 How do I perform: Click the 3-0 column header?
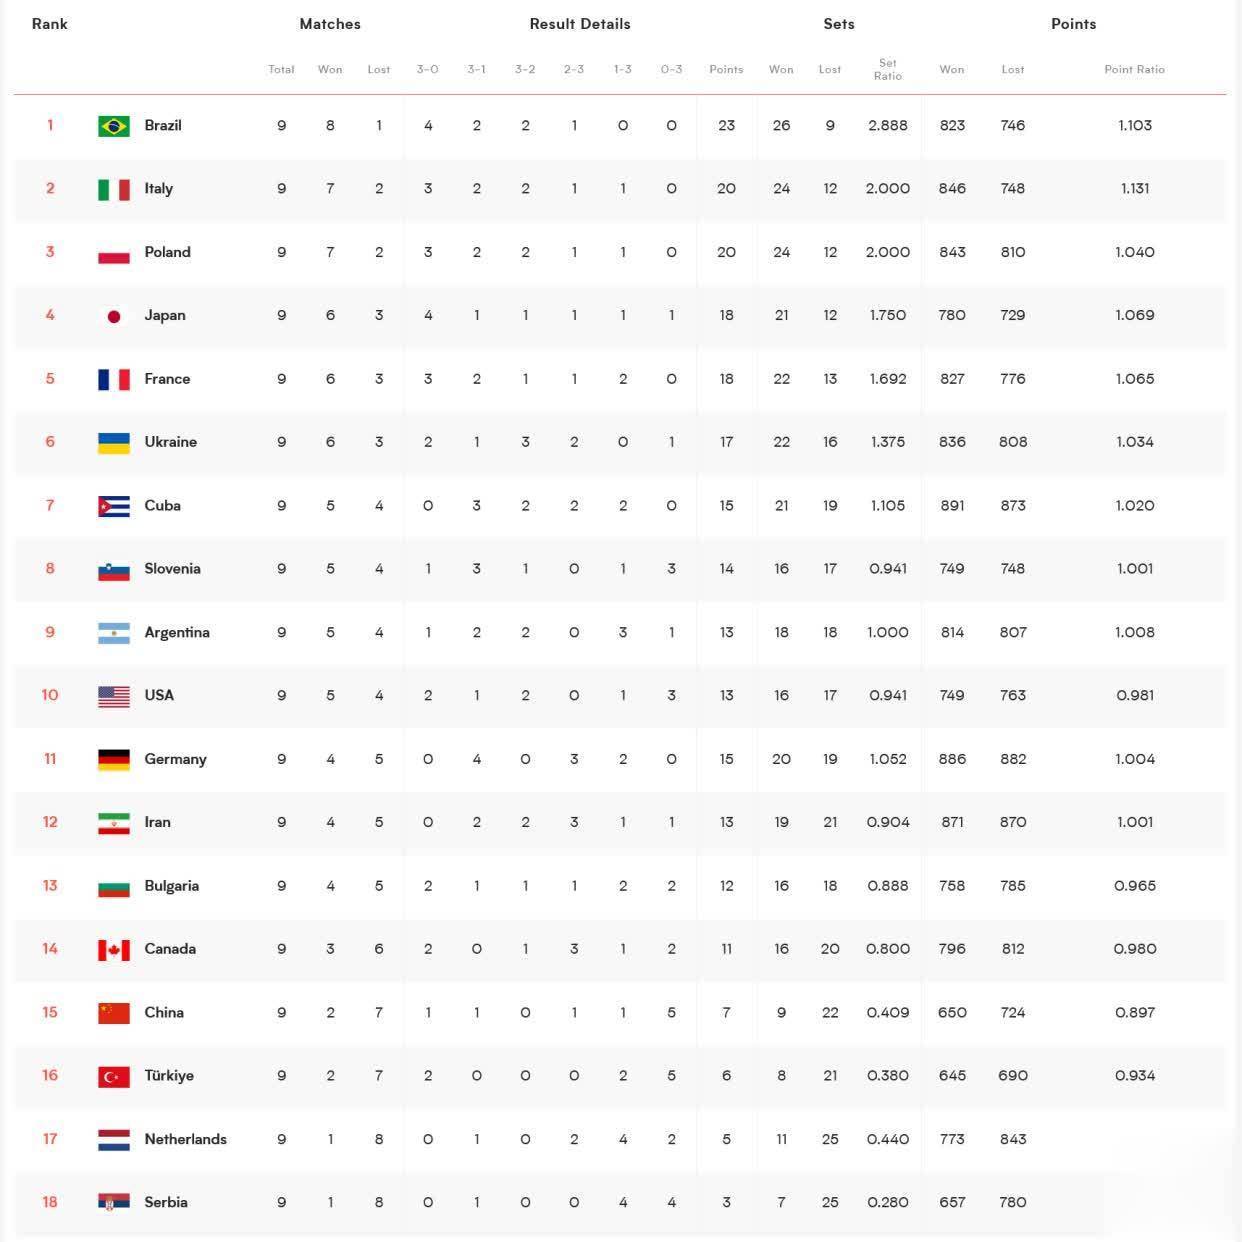427,69
